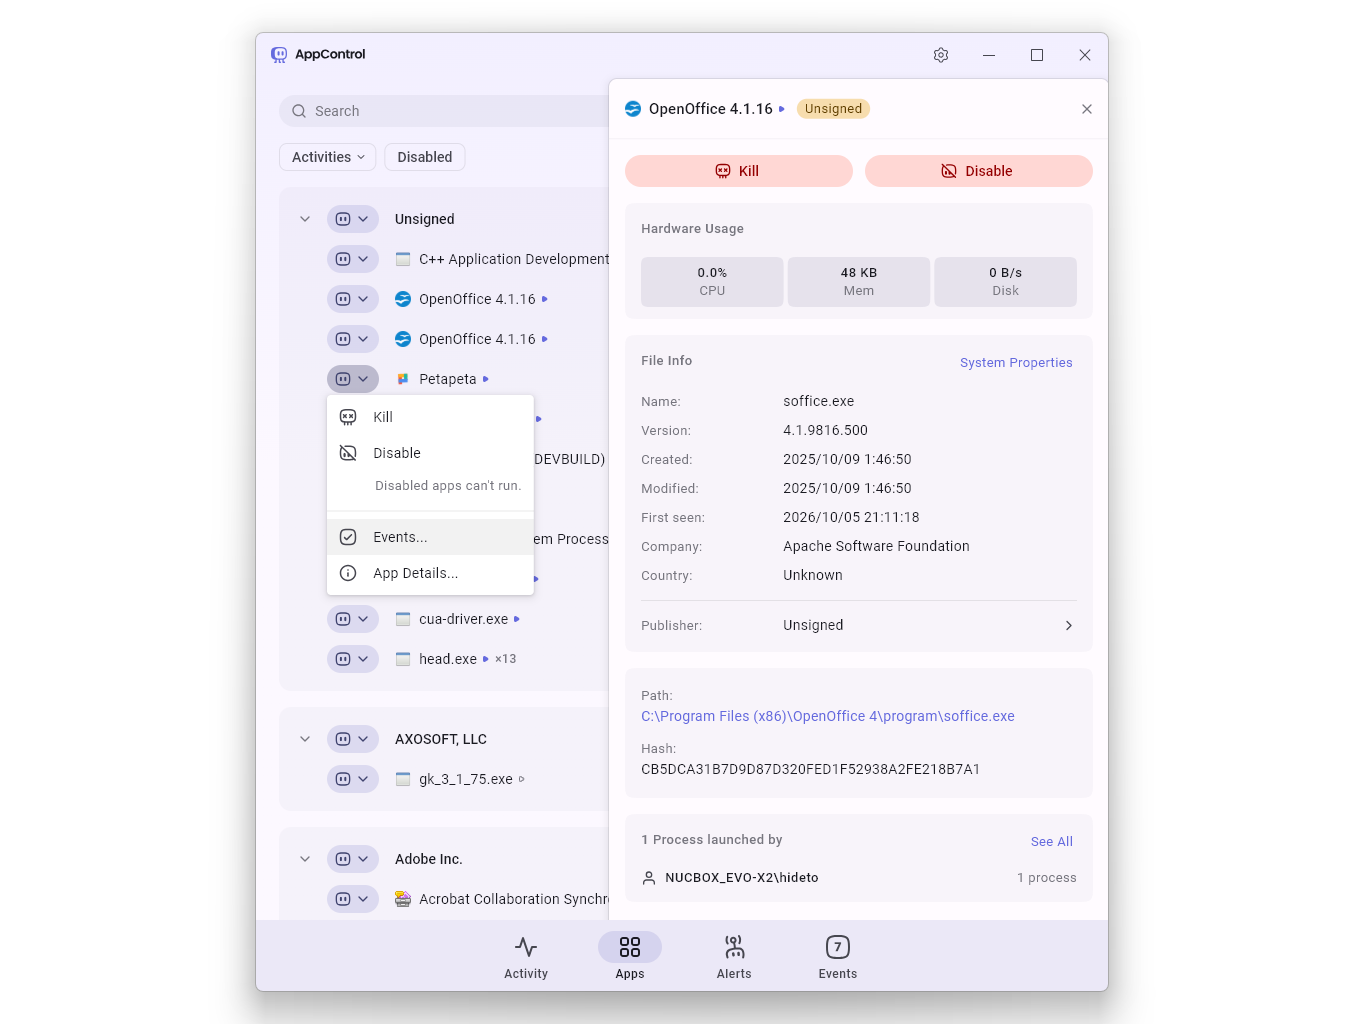
Task: Click the cua-driver.exe file icon
Action: (x=403, y=619)
